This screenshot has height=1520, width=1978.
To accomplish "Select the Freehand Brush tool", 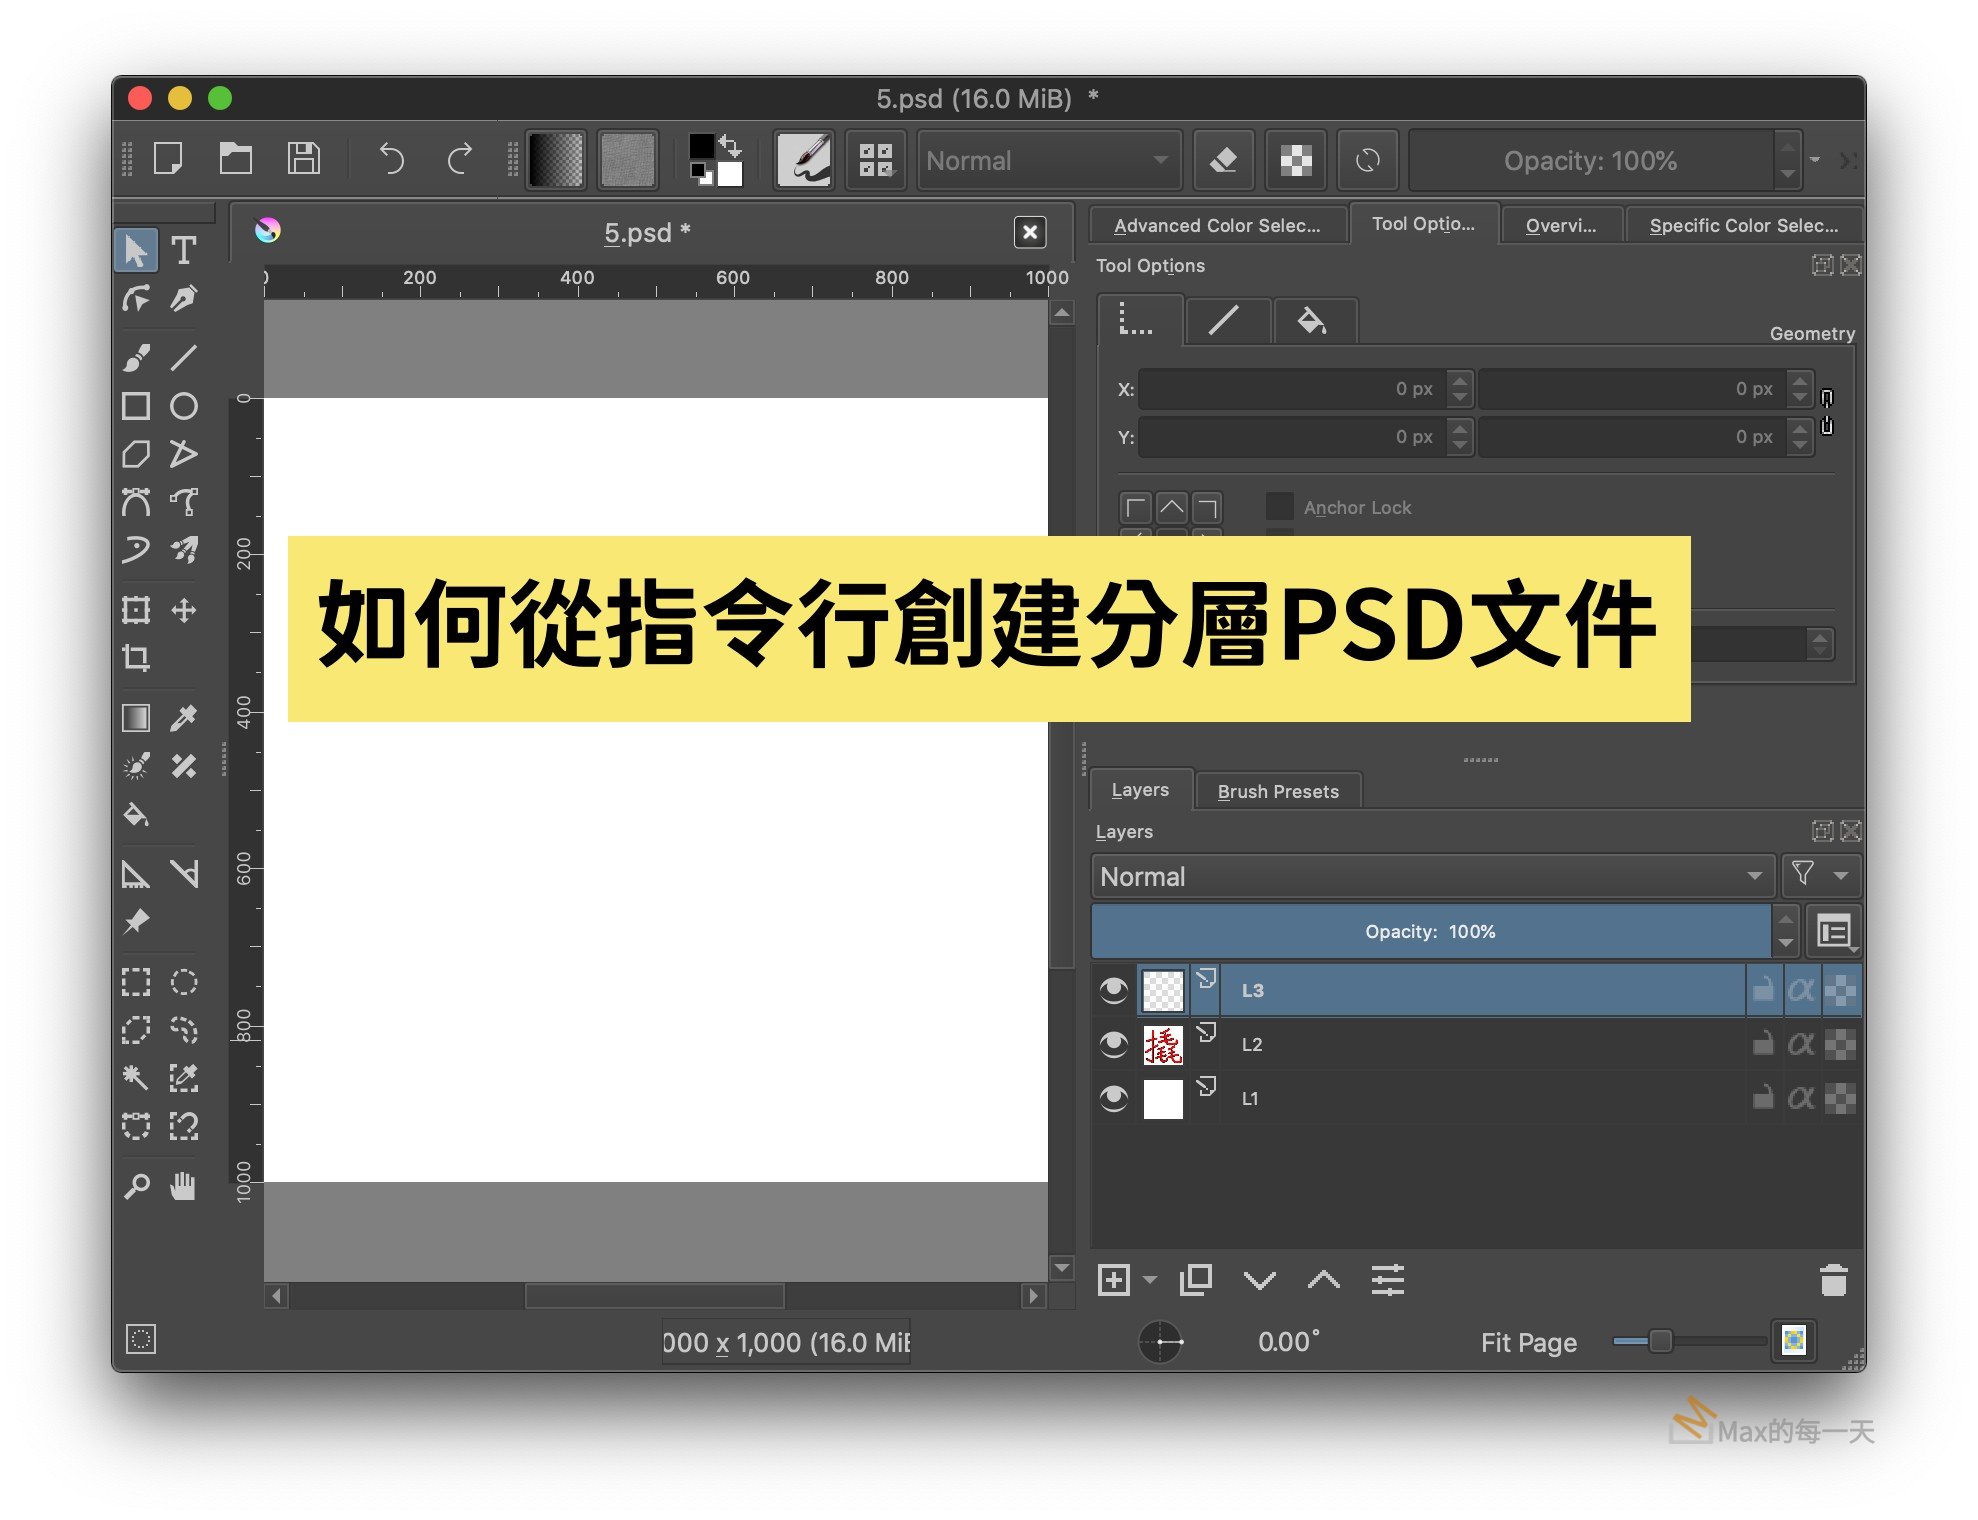I will click(x=136, y=357).
